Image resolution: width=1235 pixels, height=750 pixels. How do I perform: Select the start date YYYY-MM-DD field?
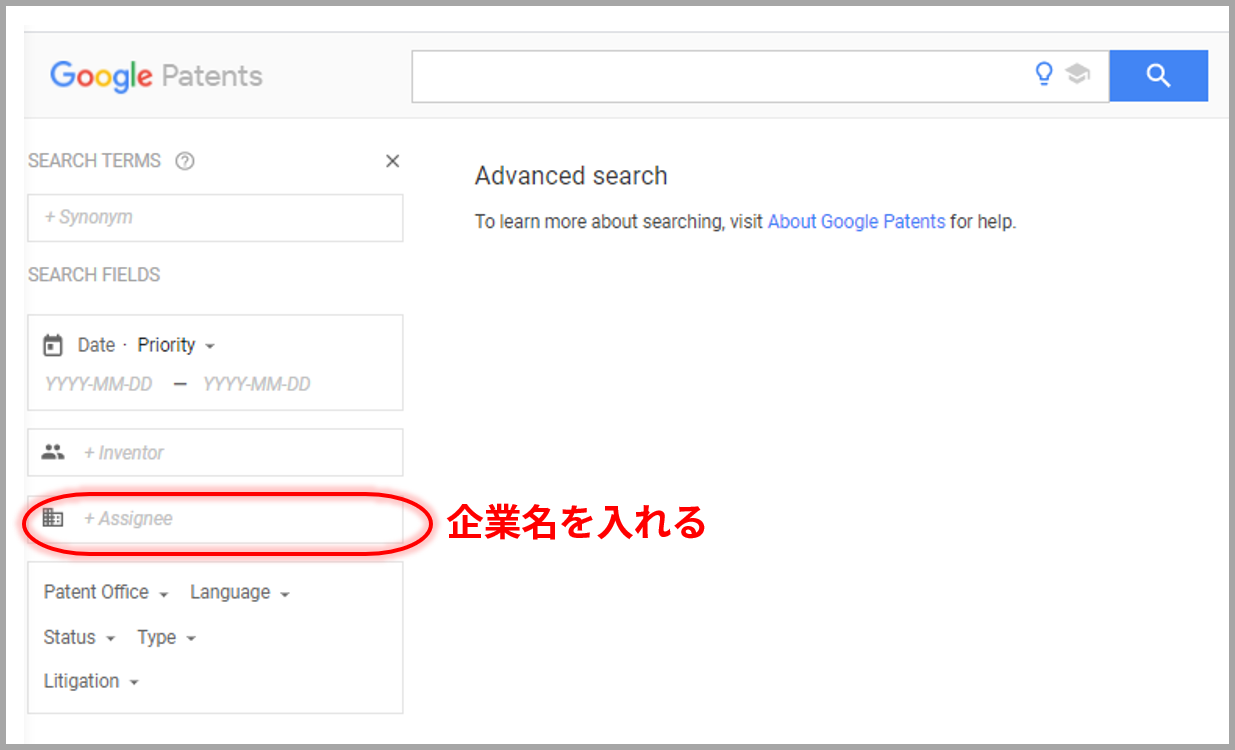click(99, 384)
